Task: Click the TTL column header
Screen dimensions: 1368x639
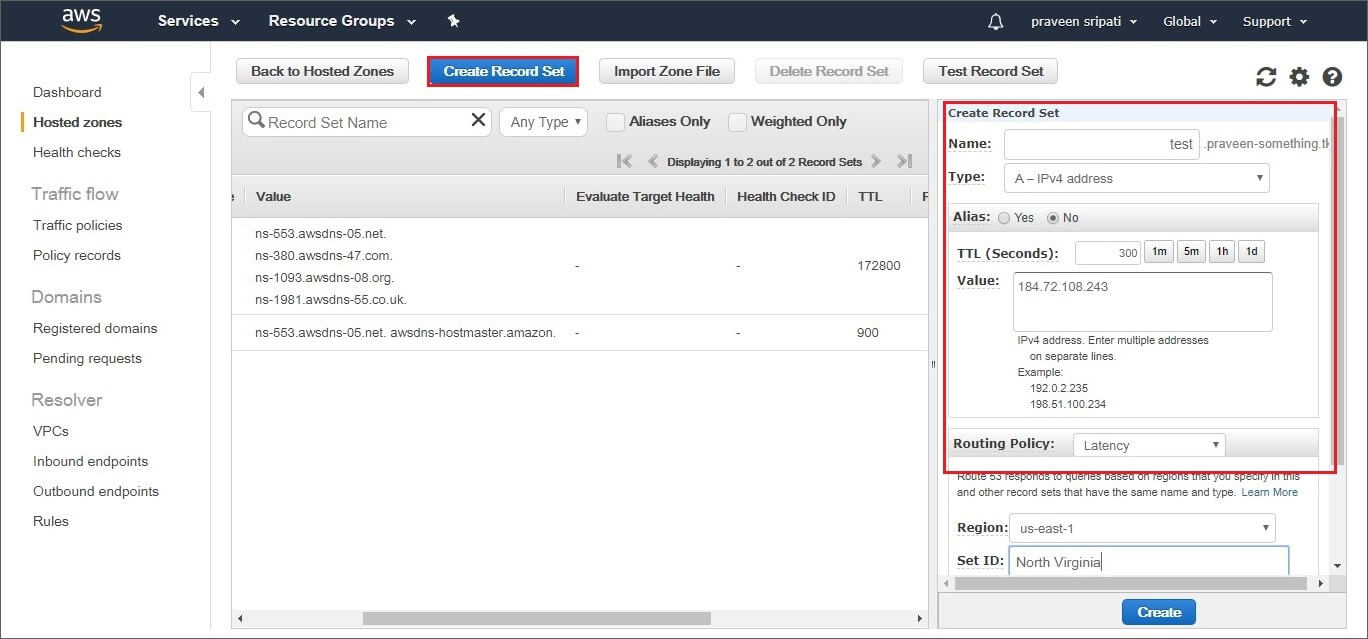Action: coord(870,196)
